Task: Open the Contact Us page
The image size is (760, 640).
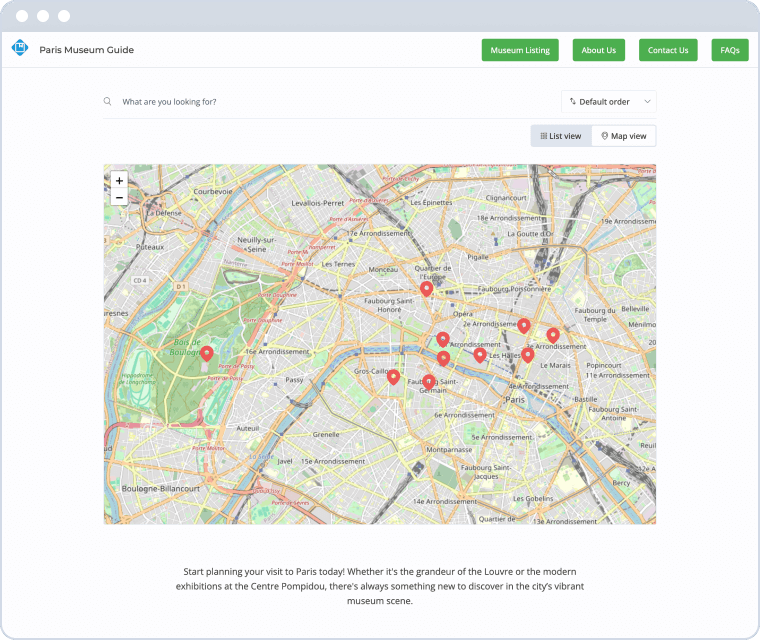Action: 668,50
